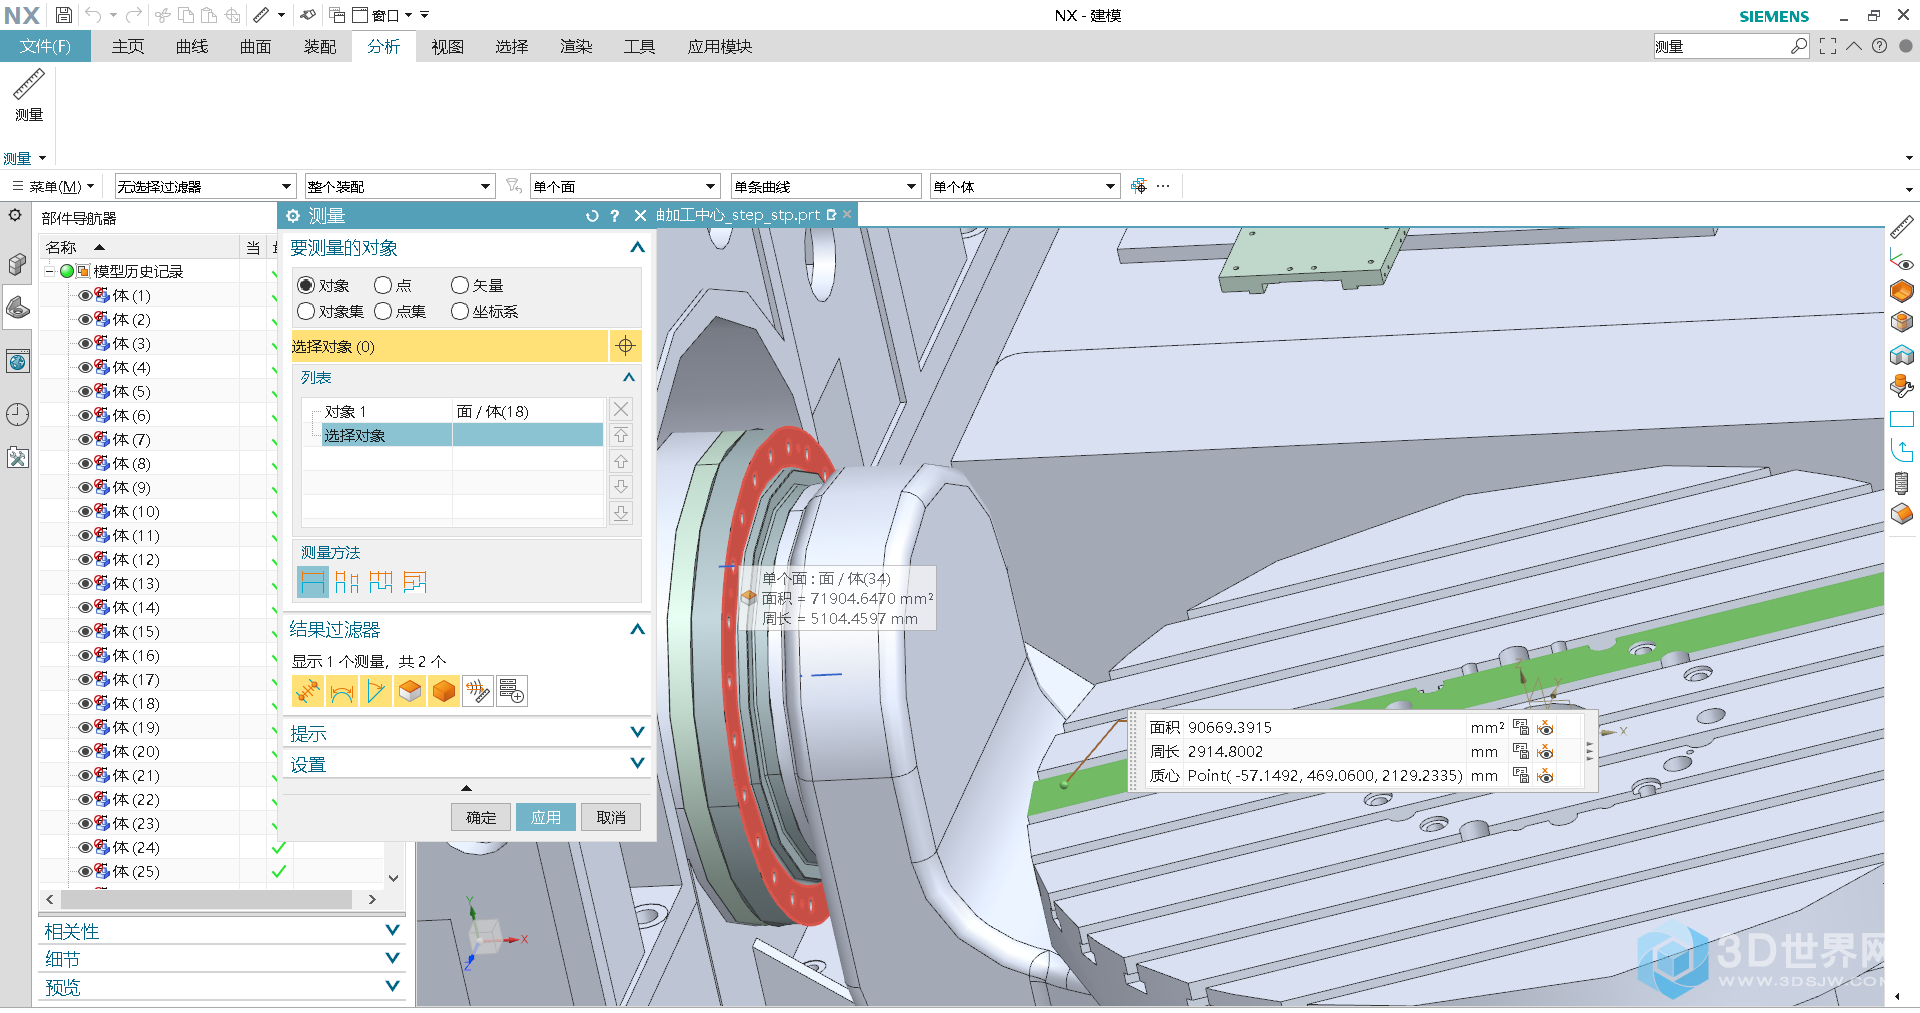Switch to the 应用模块 ribbon tab
The height and width of the screenshot is (1013, 1920).
[x=720, y=46]
